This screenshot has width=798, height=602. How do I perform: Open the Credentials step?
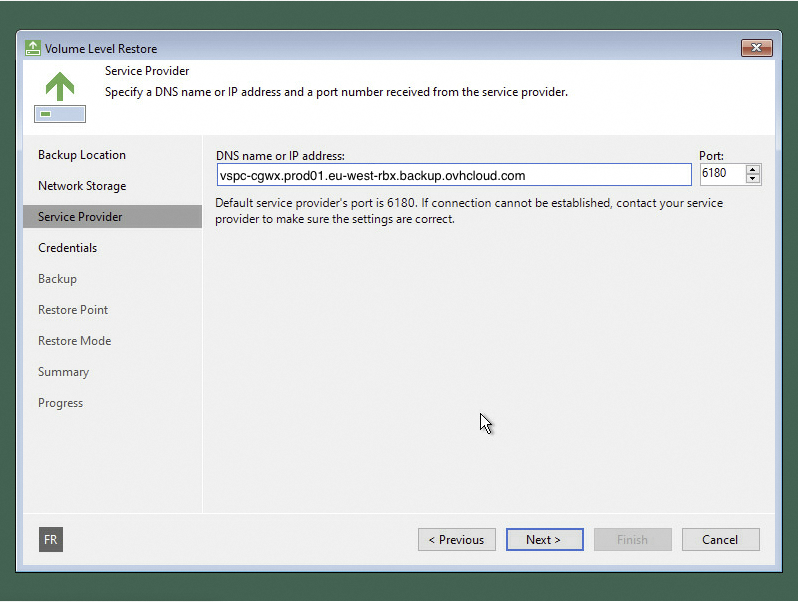tap(67, 248)
